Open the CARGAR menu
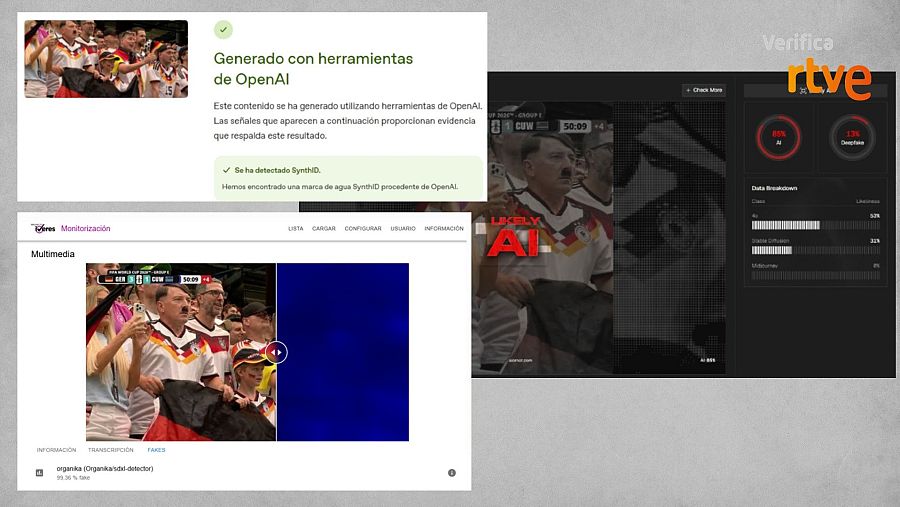Image resolution: width=900 pixels, height=507 pixels. pos(324,229)
